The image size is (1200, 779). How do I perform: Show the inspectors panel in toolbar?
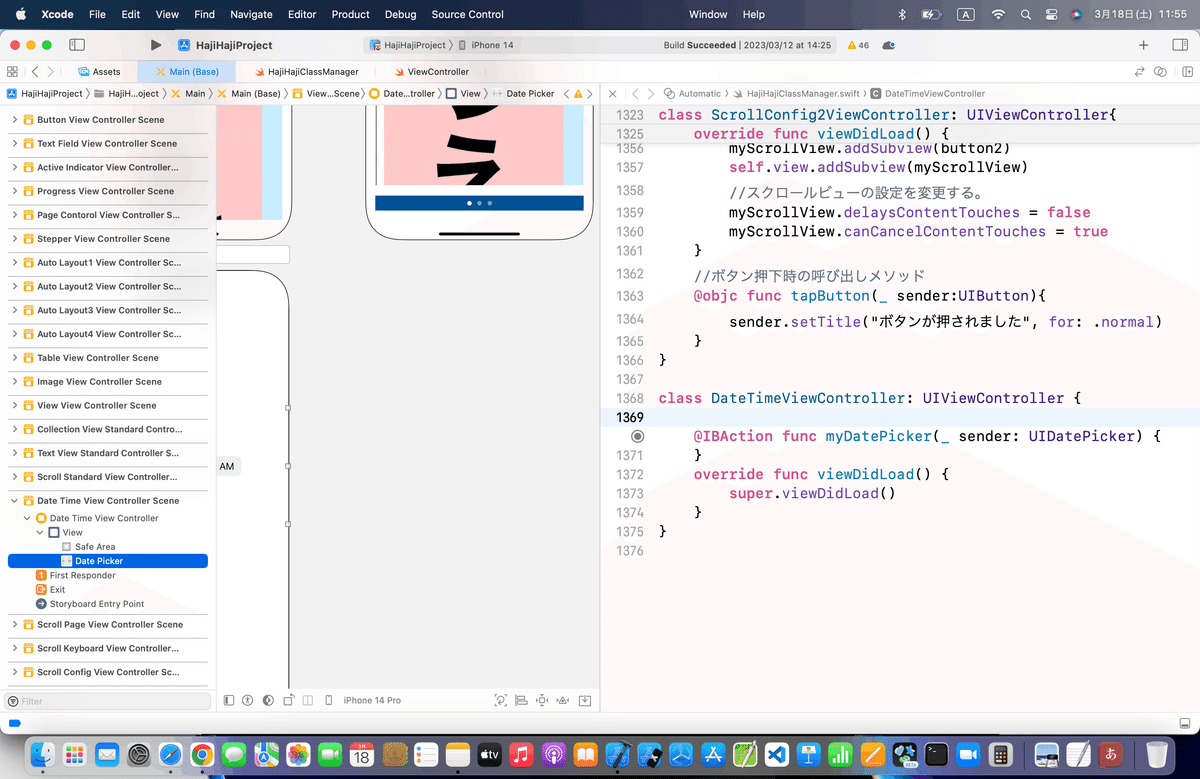[1178, 45]
